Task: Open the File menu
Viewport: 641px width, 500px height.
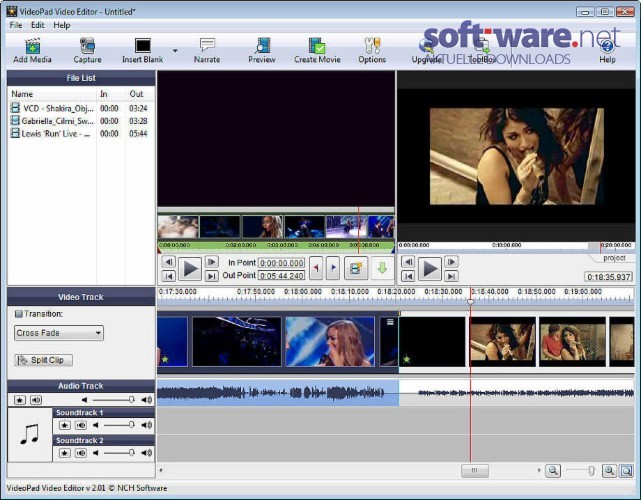Action: click(16, 25)
